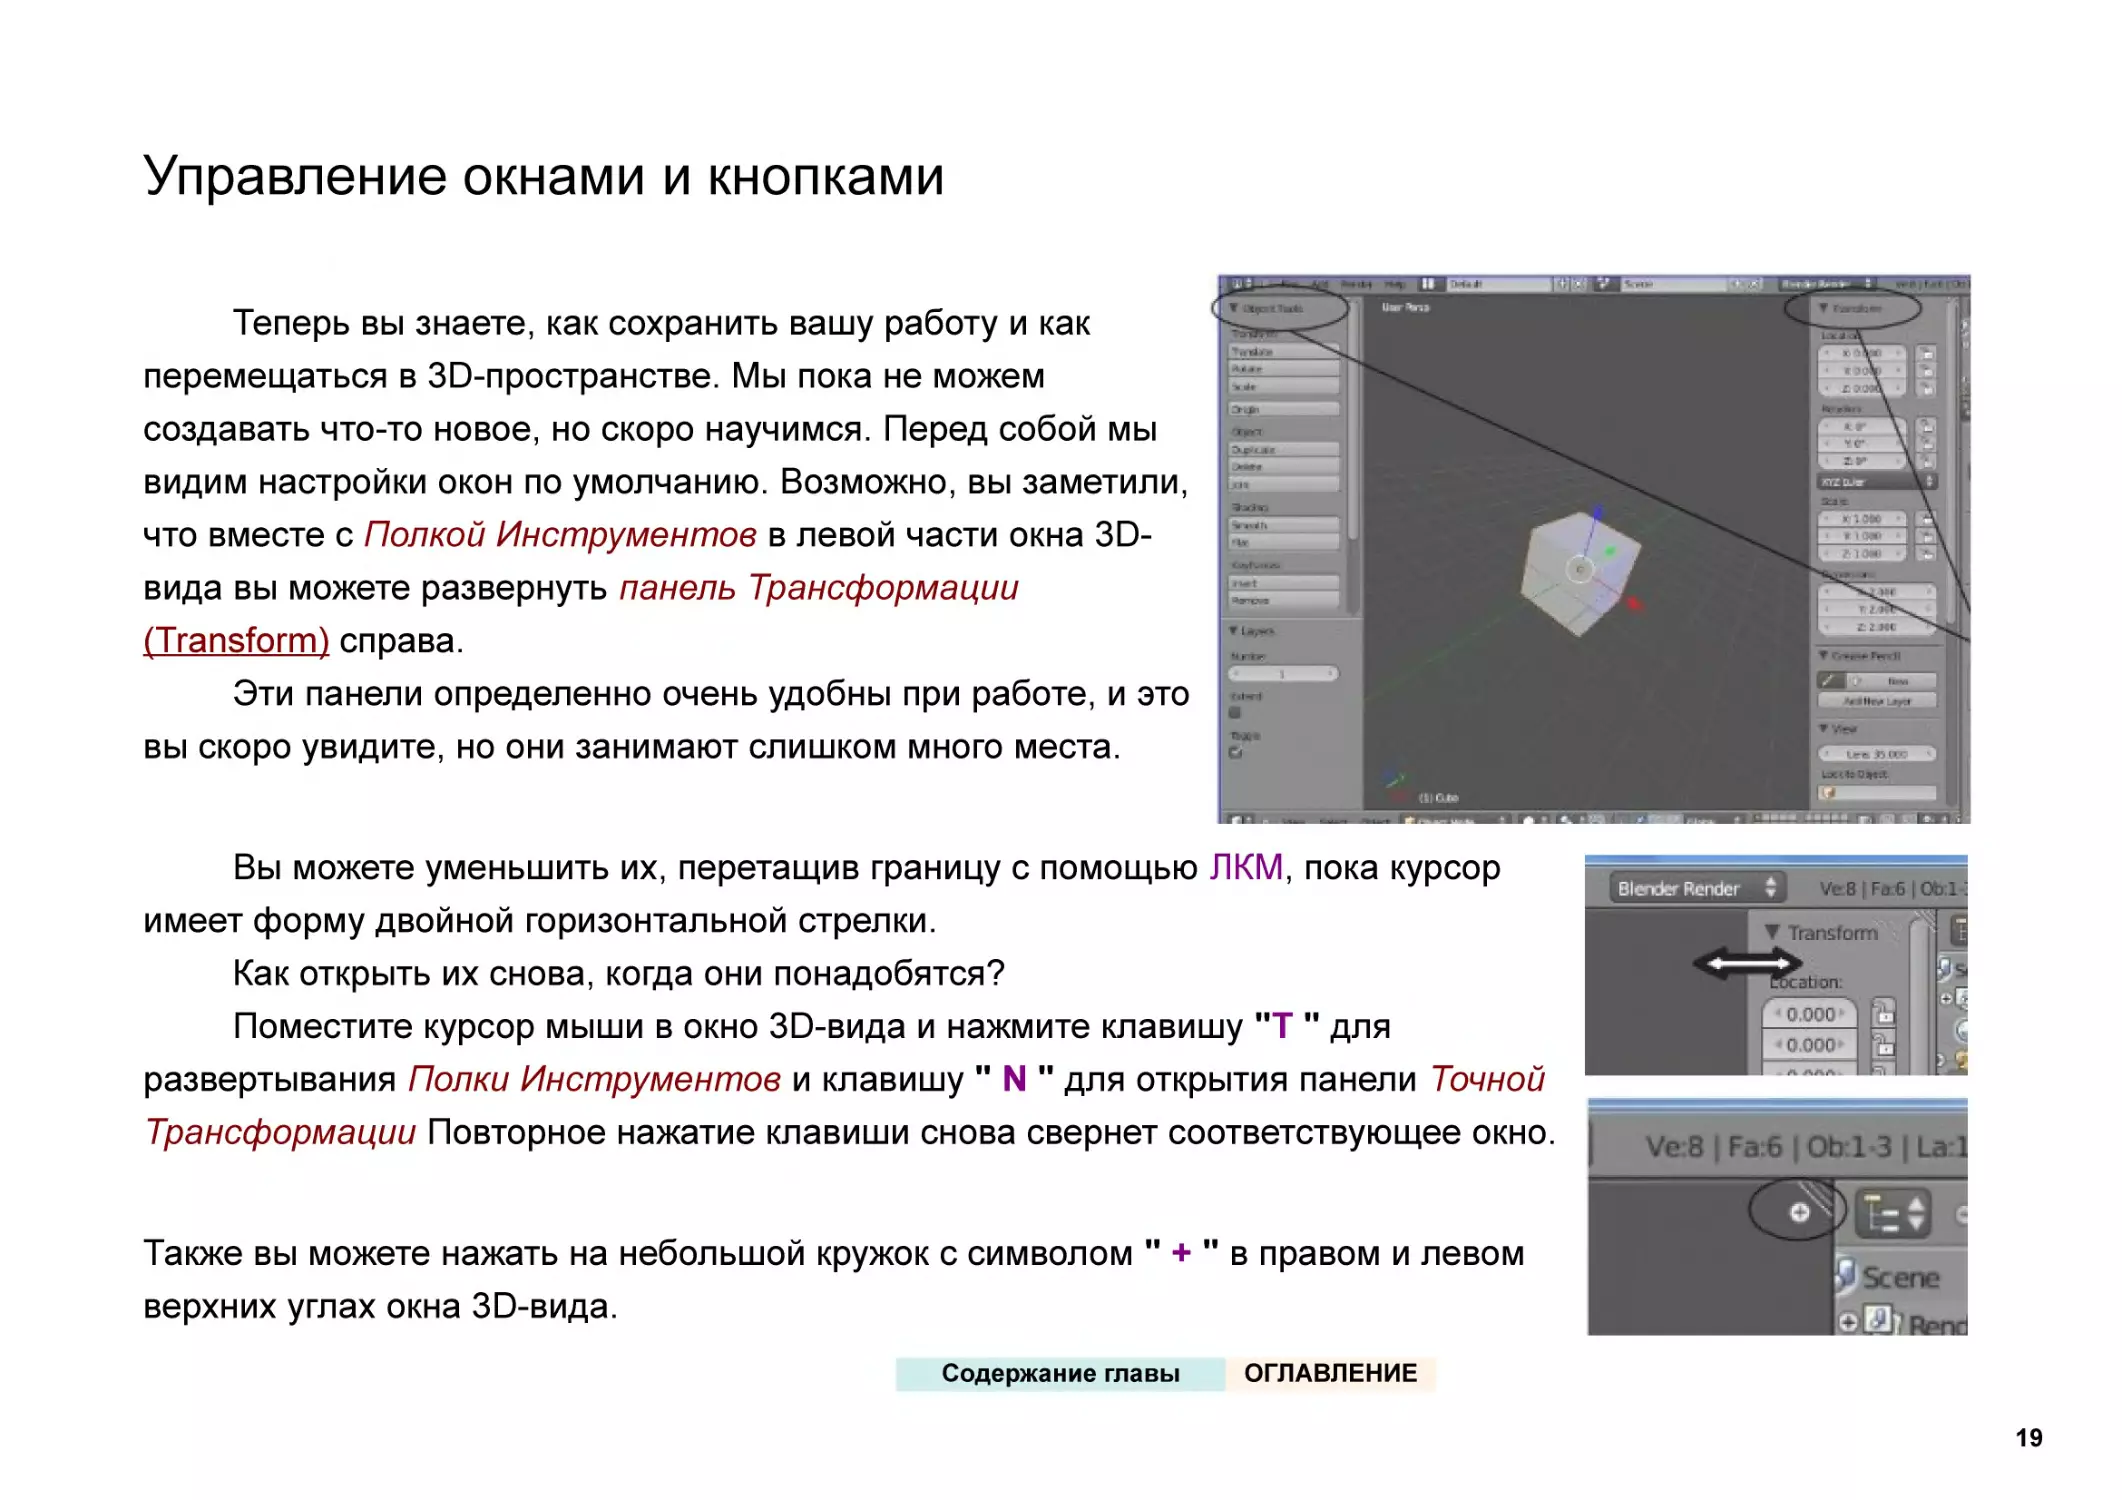Collapse the View panel in right sidebar
Screen dimensions: 2122x1500
pos(1824,729)
